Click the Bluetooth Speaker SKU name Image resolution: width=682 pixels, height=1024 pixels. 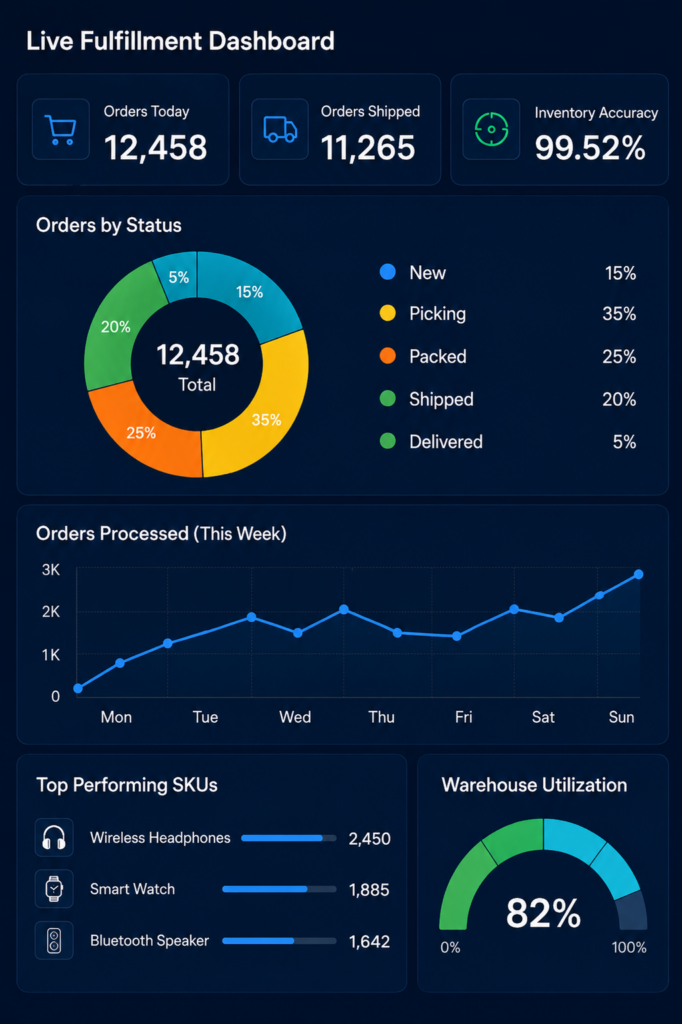[x=150, y=940]
